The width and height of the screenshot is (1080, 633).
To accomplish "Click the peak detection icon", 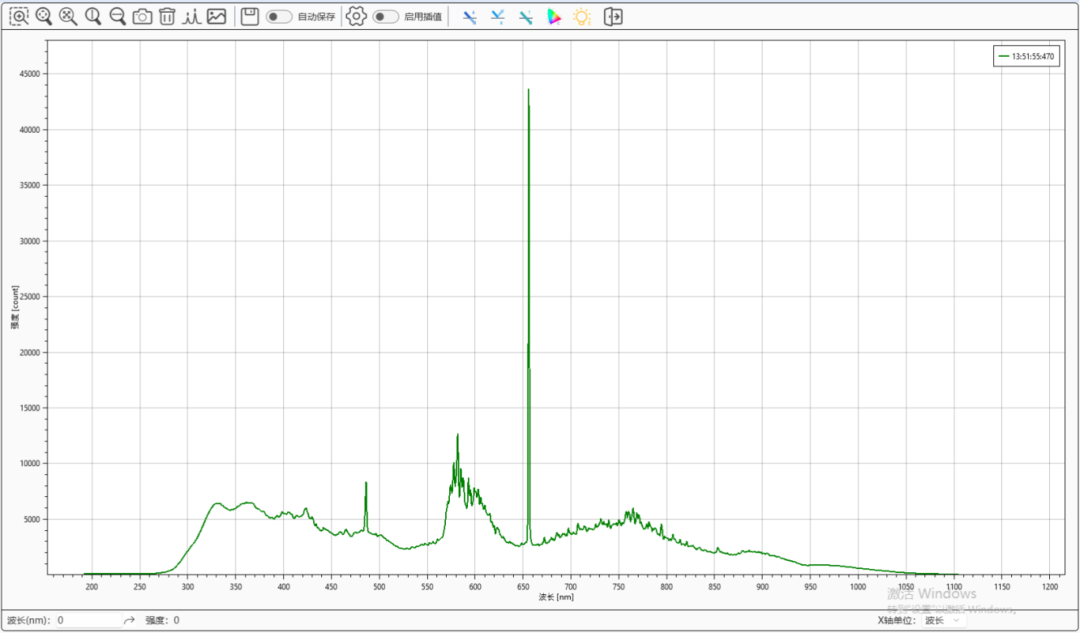I will click(x=191, y=16).
